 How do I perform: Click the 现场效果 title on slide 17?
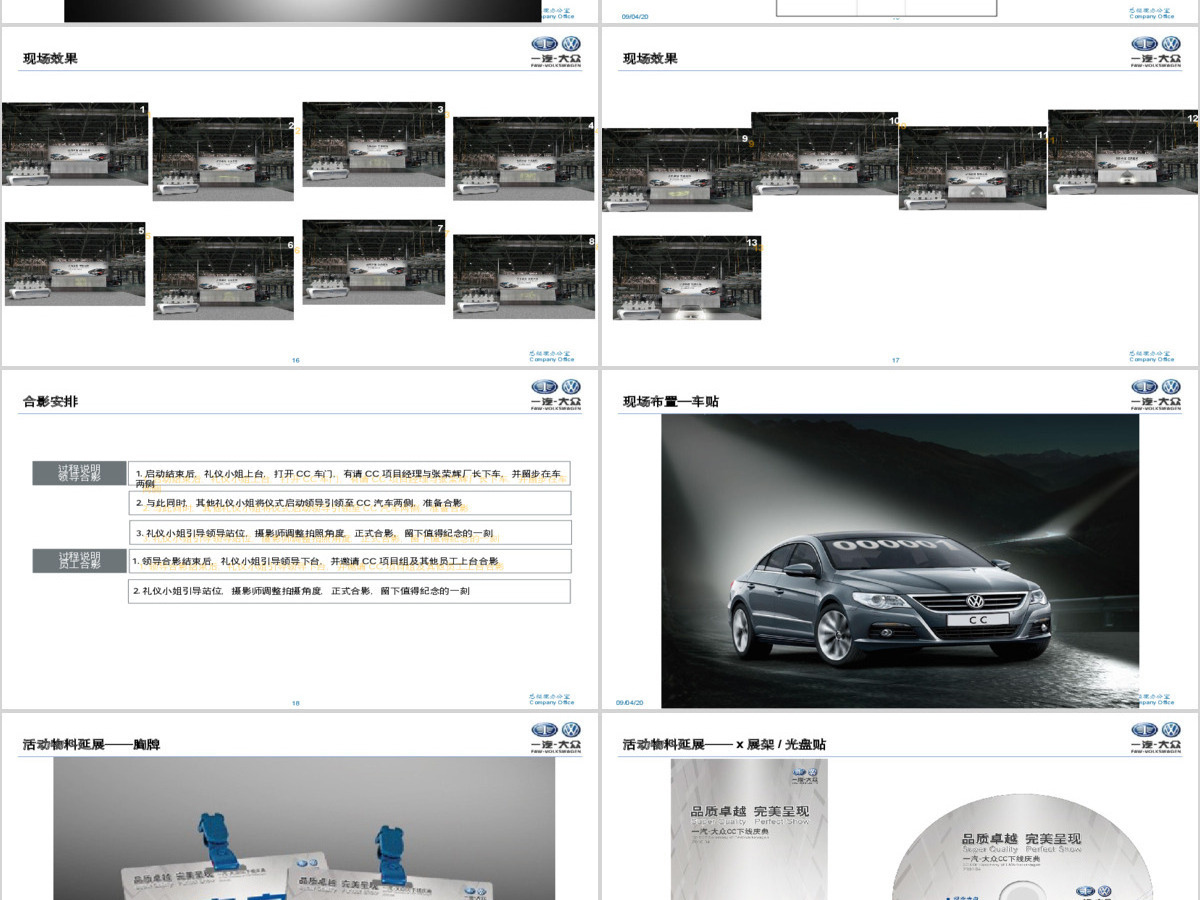point(650,58)
